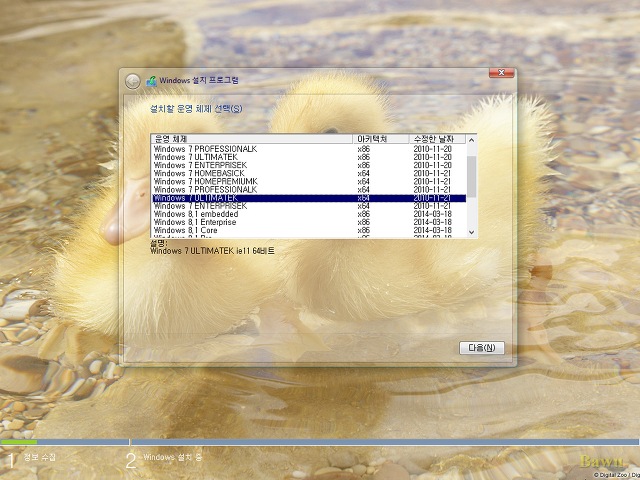This screenshot has width=640, height=480.
Task: Select Windows 7 ENTERPRISEK x64 row
Action: [309, 206]
